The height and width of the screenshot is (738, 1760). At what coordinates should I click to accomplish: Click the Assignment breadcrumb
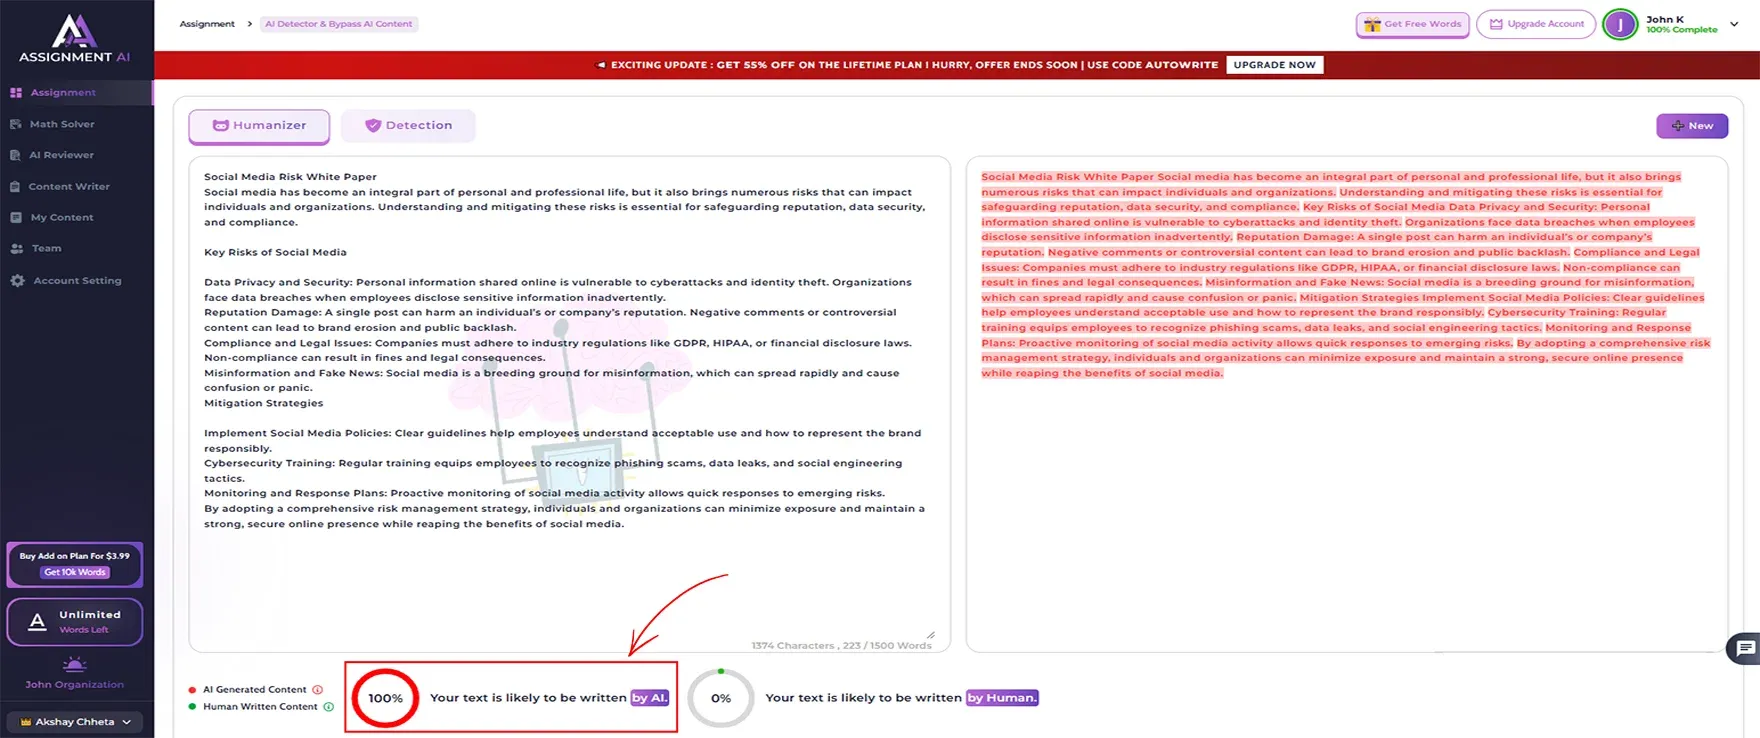207,24
